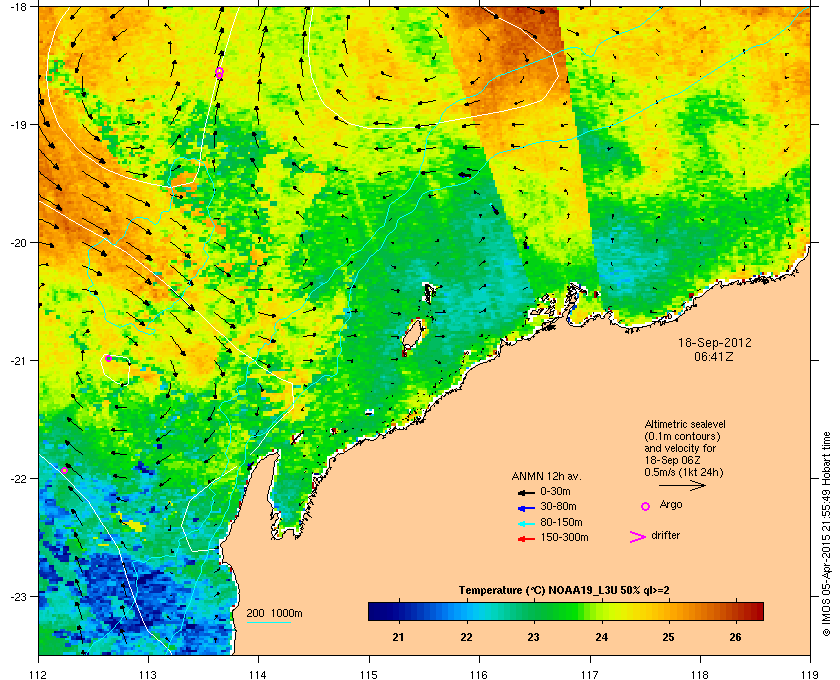Click the magenta Argo circle in legend
840x680 pixels.
[x=646, y=506]
